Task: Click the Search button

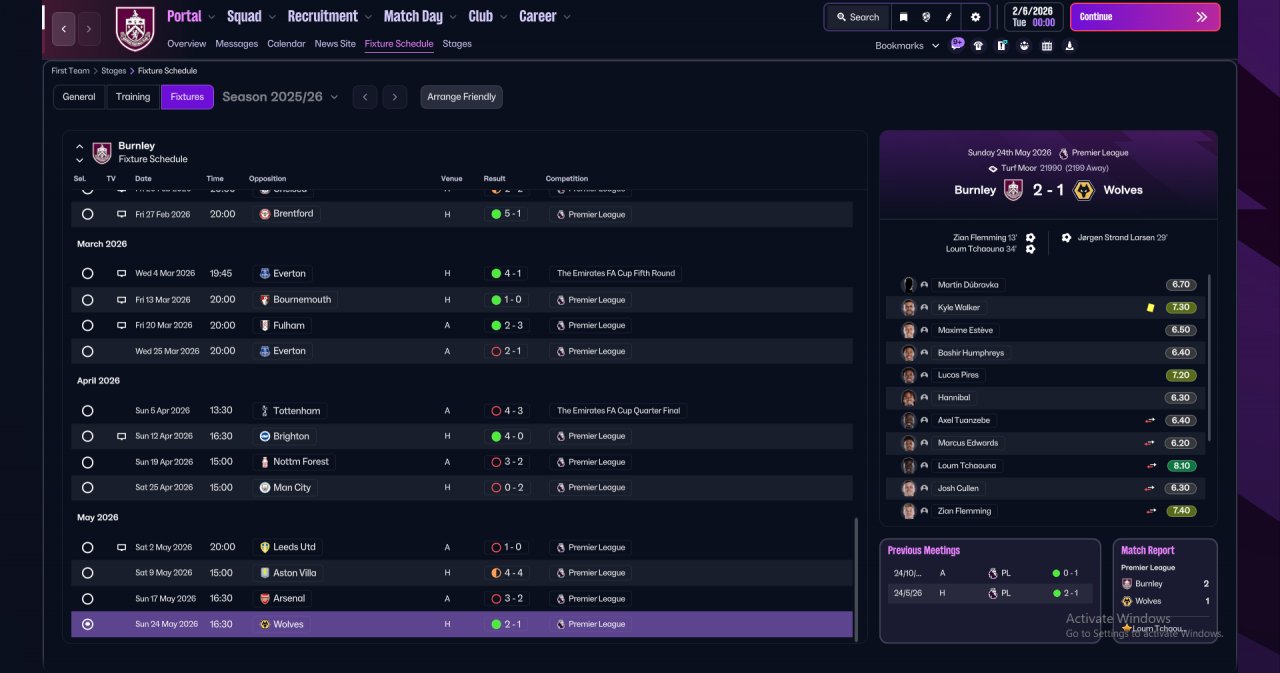Action: point(858,17)
